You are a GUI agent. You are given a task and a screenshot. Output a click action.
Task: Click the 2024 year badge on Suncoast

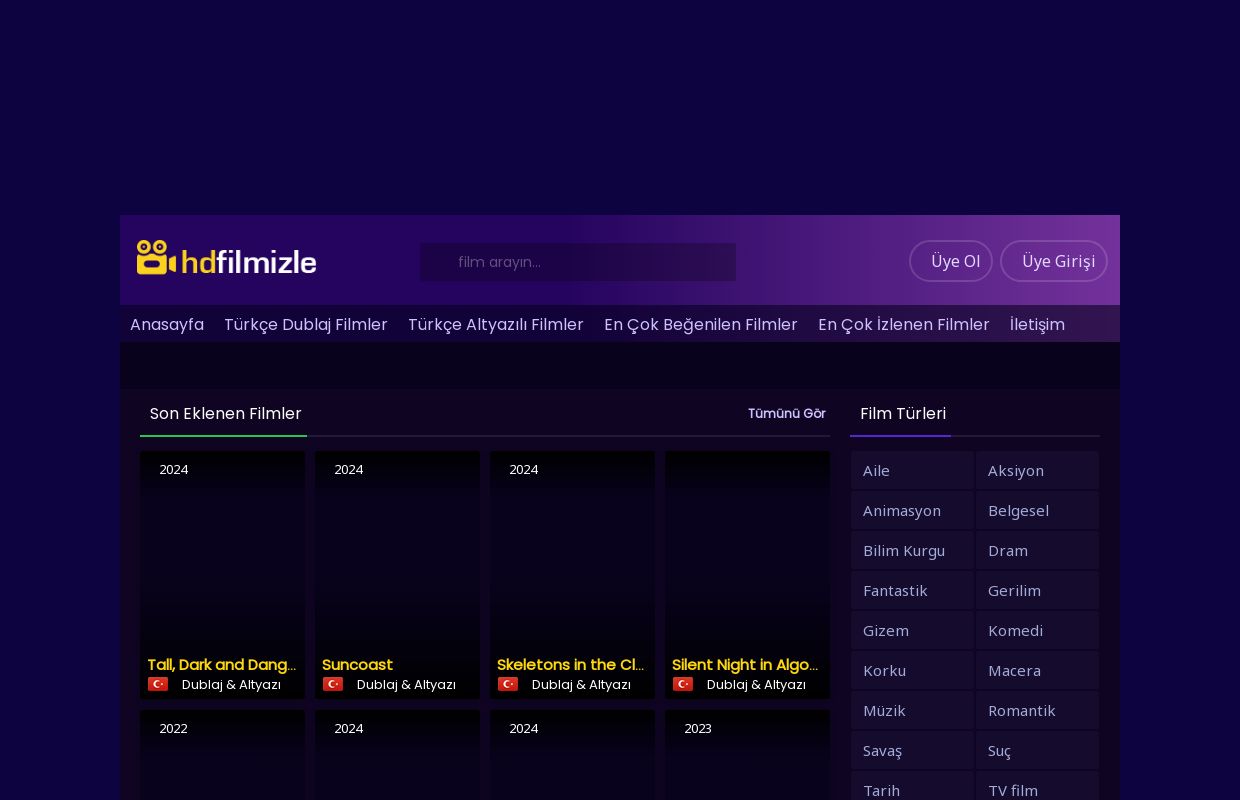pyautogui.click(x=348, y=470)
